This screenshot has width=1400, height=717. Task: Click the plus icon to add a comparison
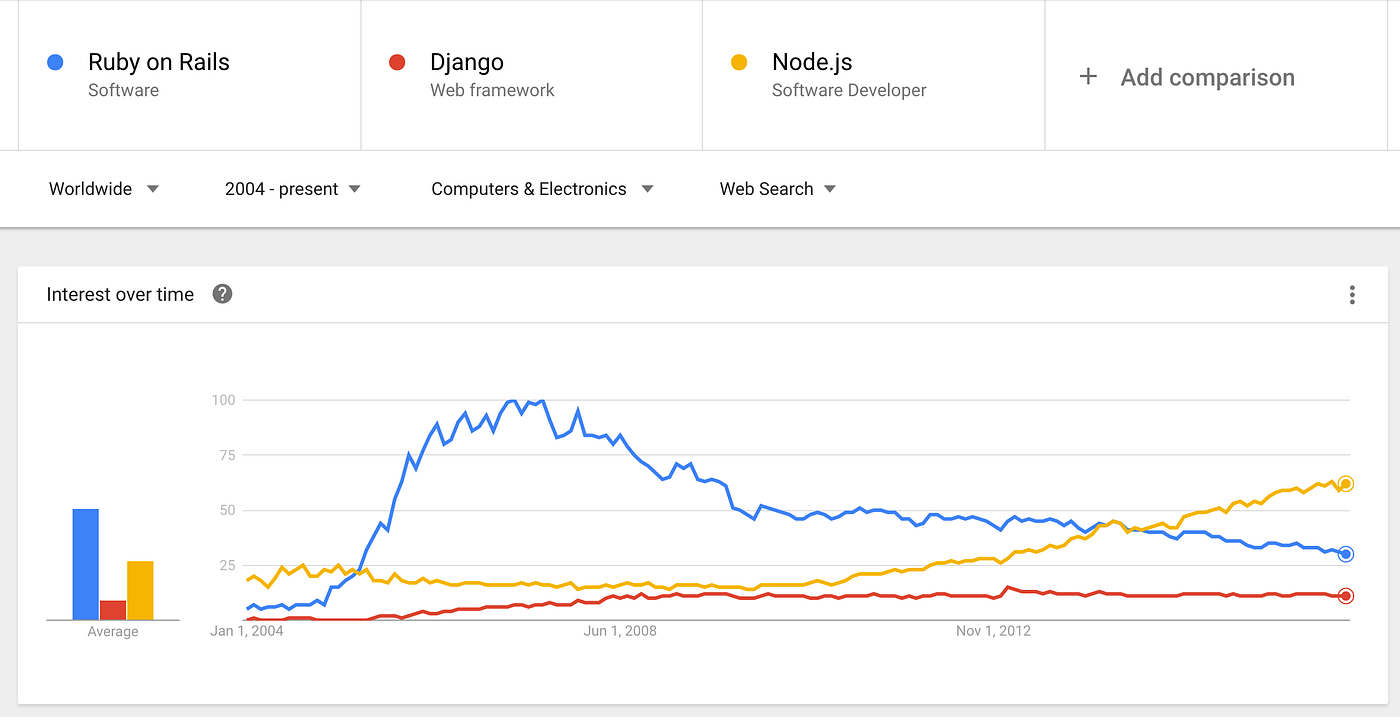pos(1087,76)
